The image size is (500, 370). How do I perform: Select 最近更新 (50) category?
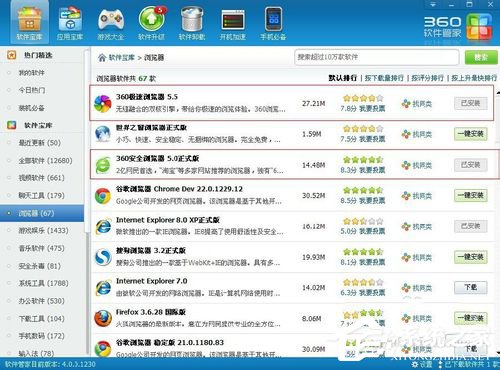pyautogui.click(x=39, y=143)
